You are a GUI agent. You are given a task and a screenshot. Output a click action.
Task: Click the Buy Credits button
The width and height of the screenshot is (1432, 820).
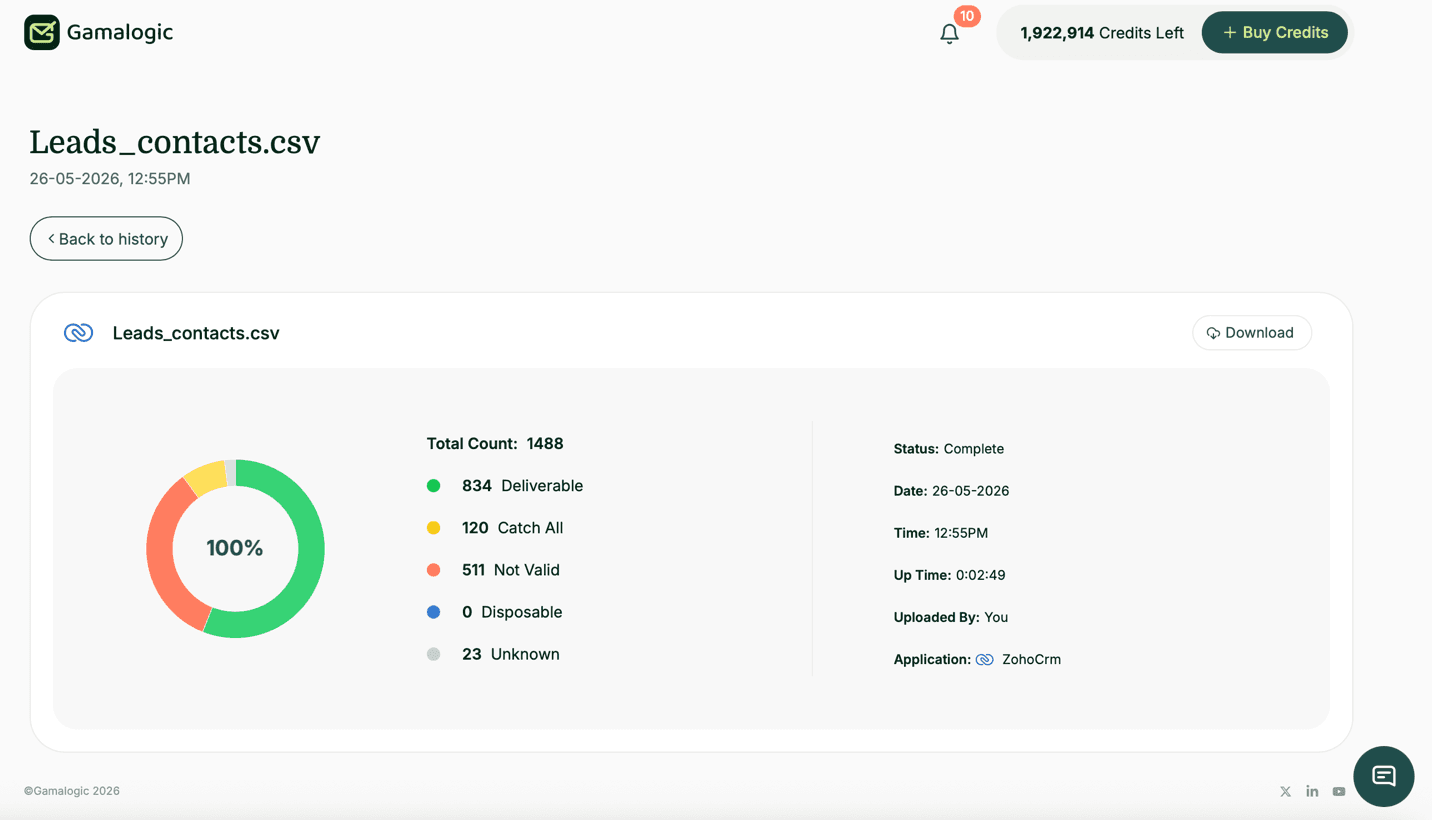[1274, 32]
